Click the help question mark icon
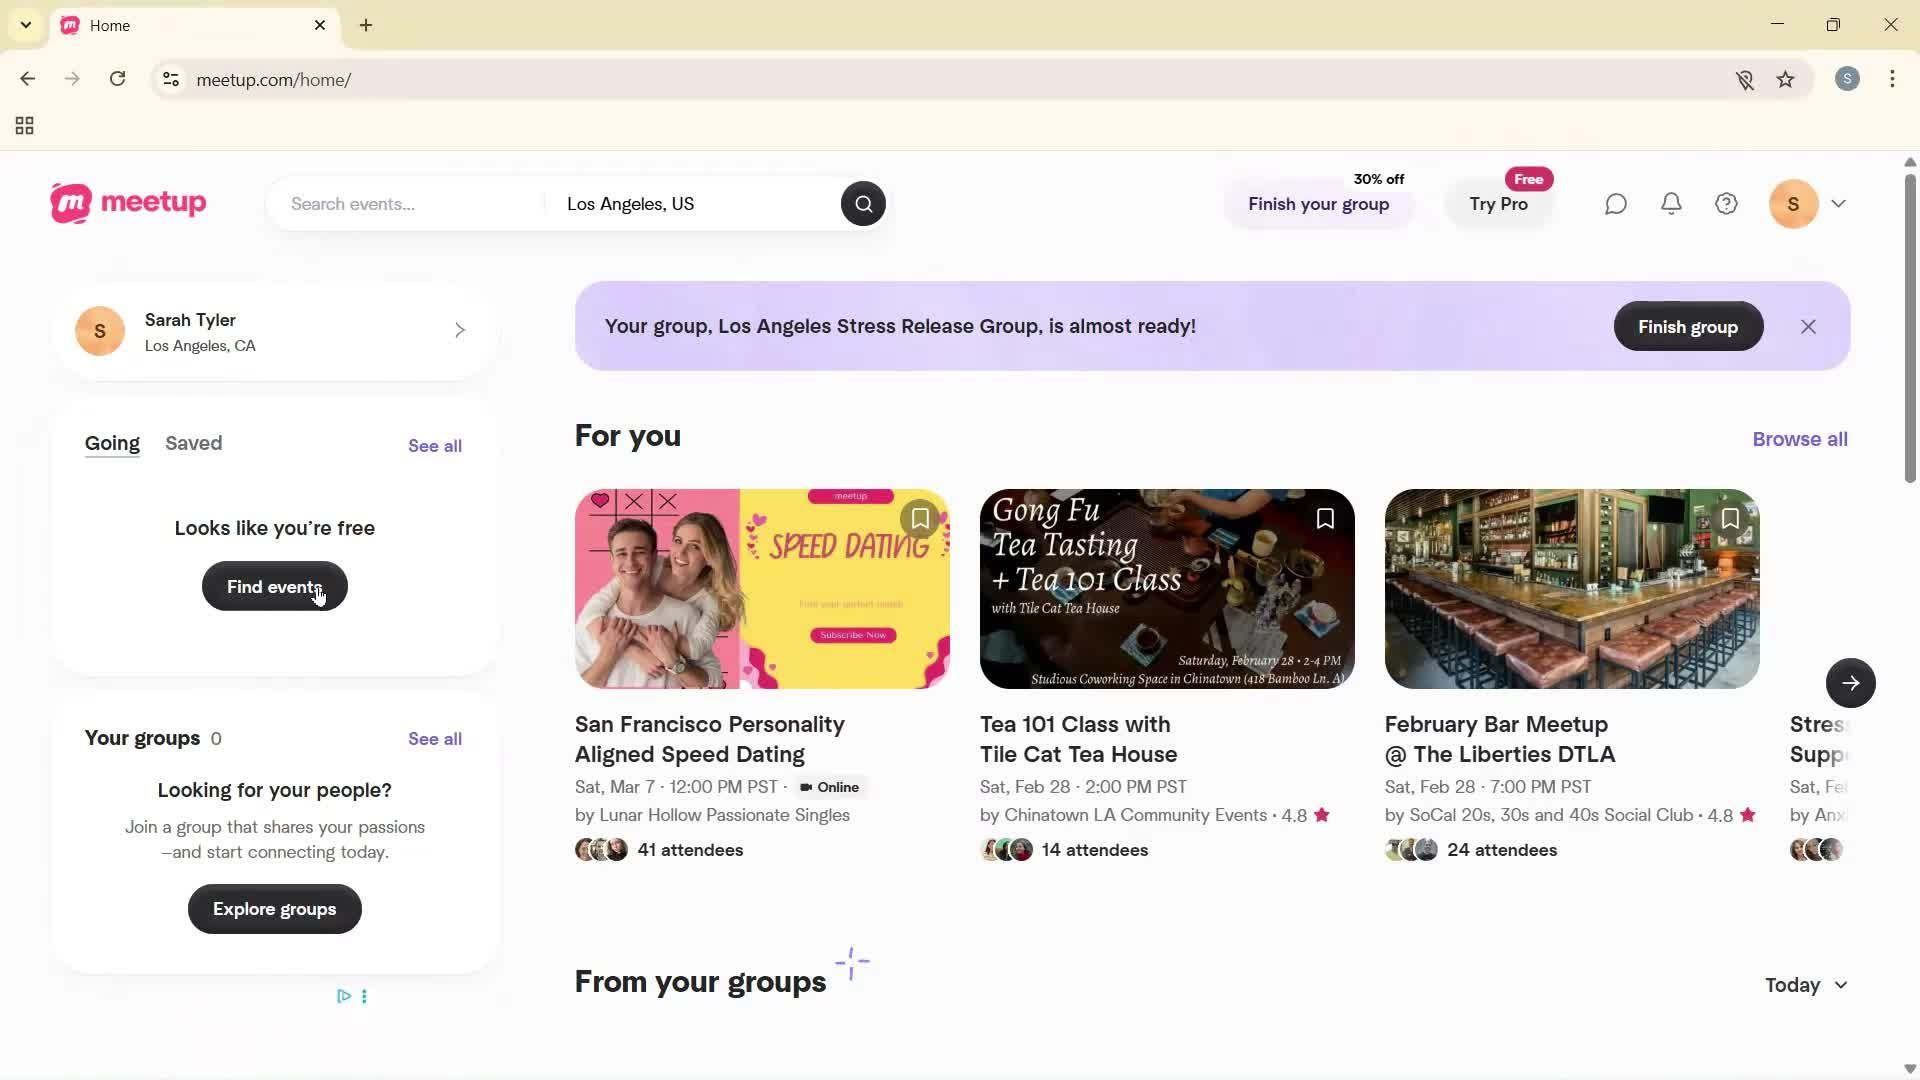Image resolution: width=1920 pixels, height=1080 pixels. (1725, 203)
